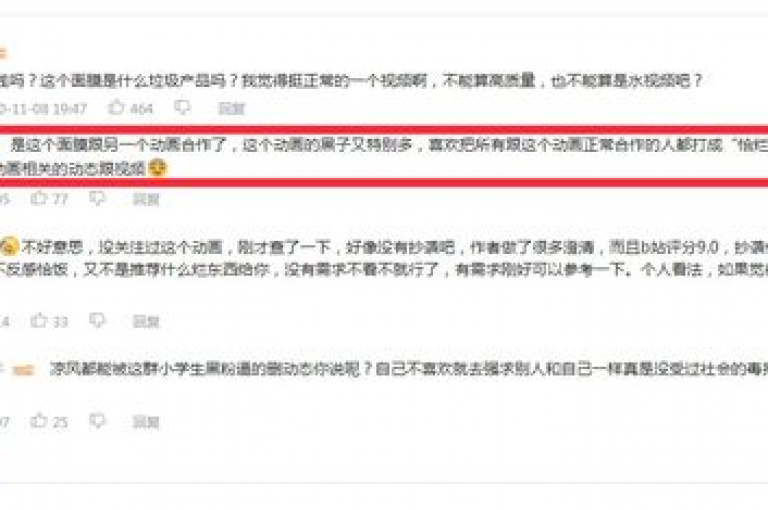Thumbs-down the red-highlighted comment
This screenshot has height=510, width=768.
point(97,198)
